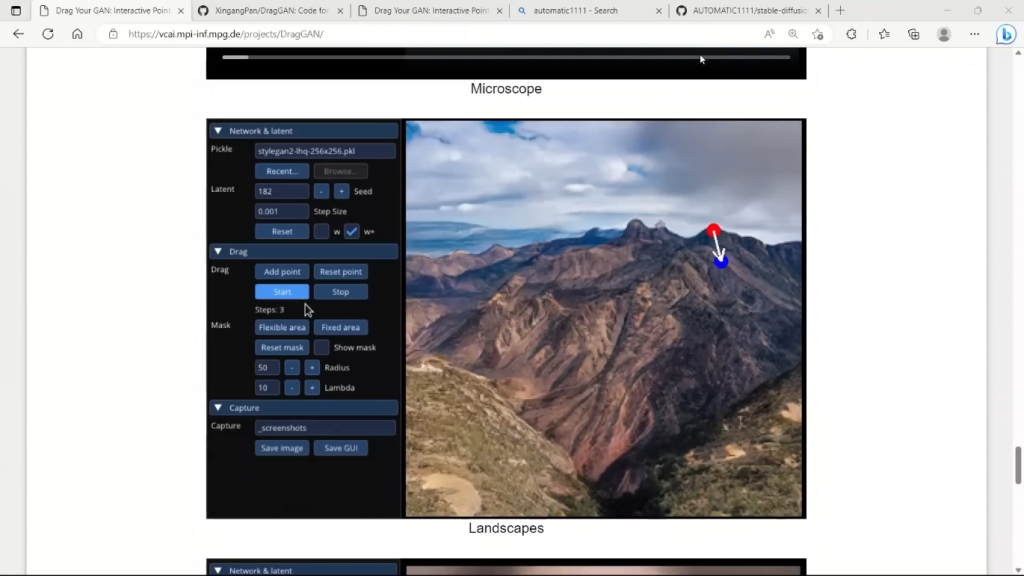
Task: Seek the Microscope video progress bar
Action: pyautogui.click(x=506, y=57)
